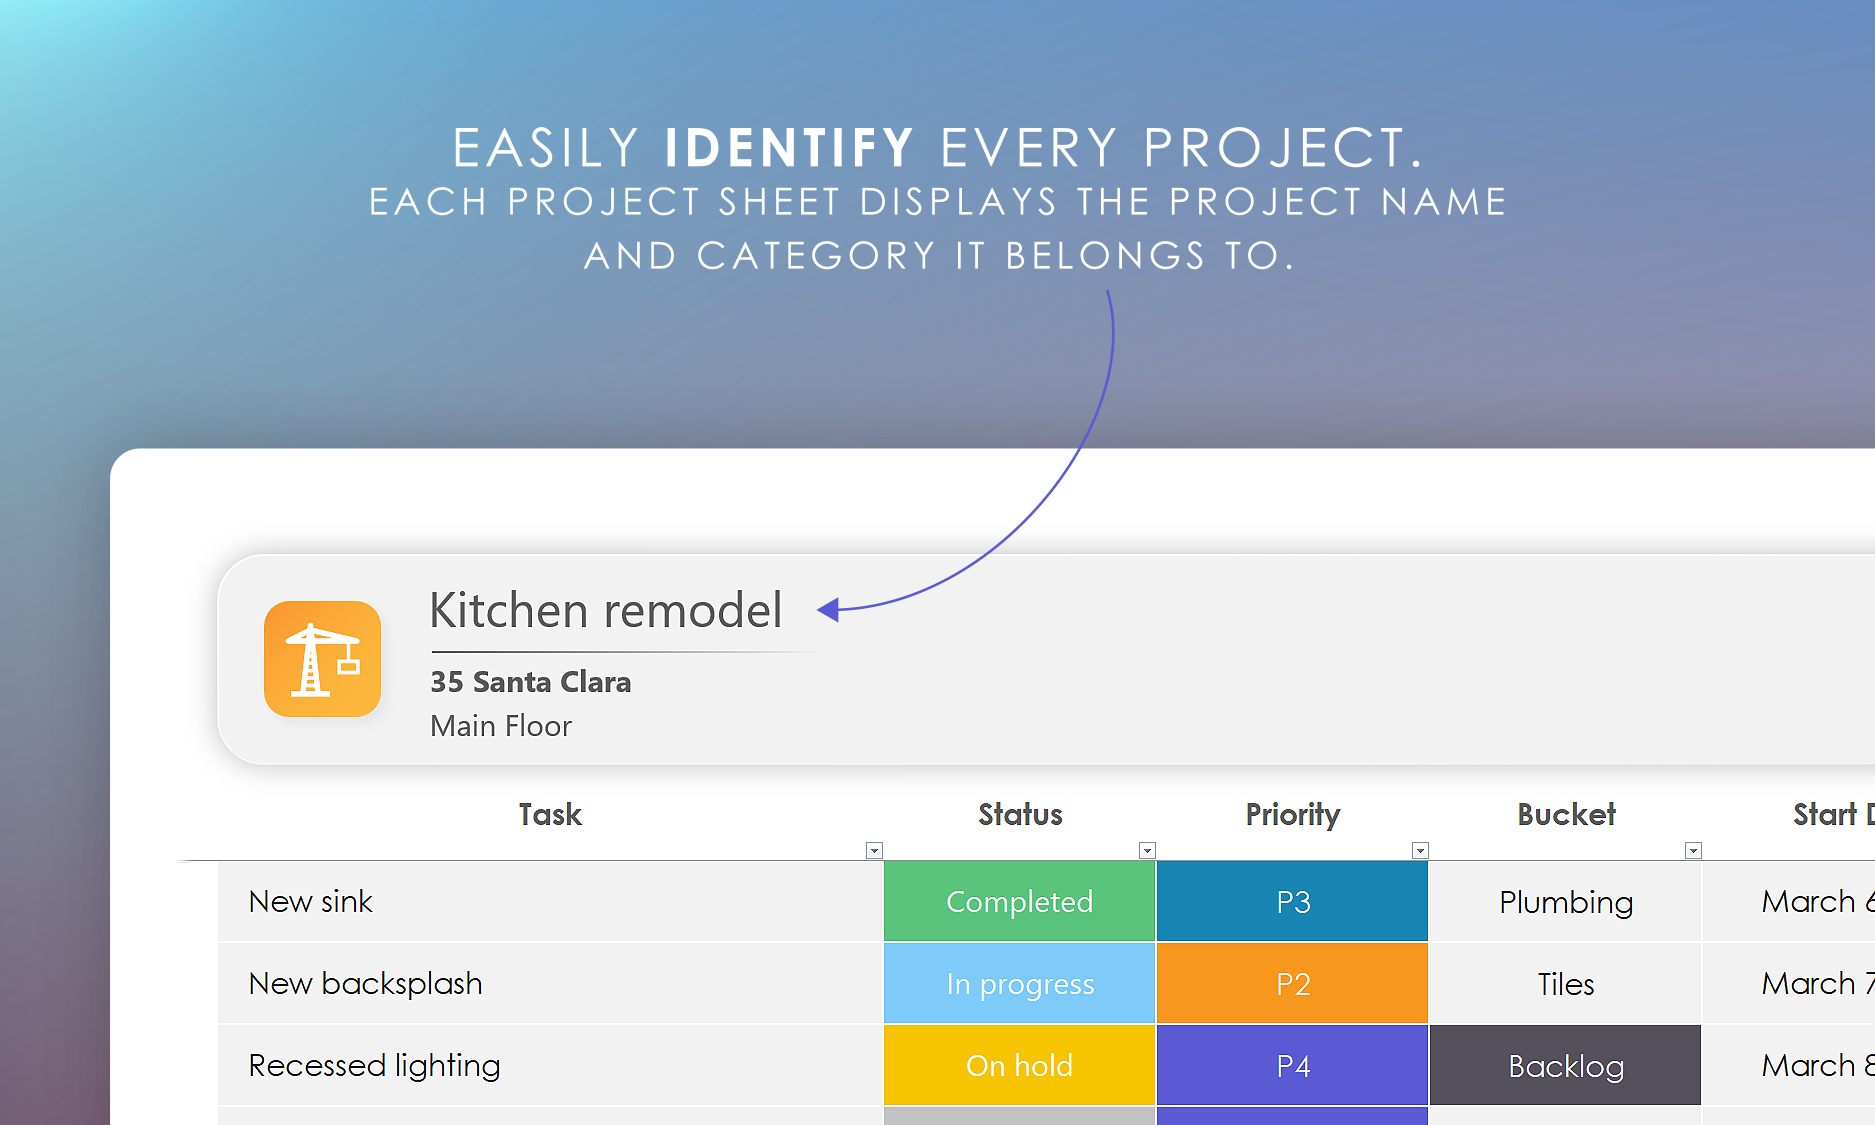The width and height of the screenshot is (1875, 1125).
Task: Click the Tiles bucket cell
Action: [1565, 983]
